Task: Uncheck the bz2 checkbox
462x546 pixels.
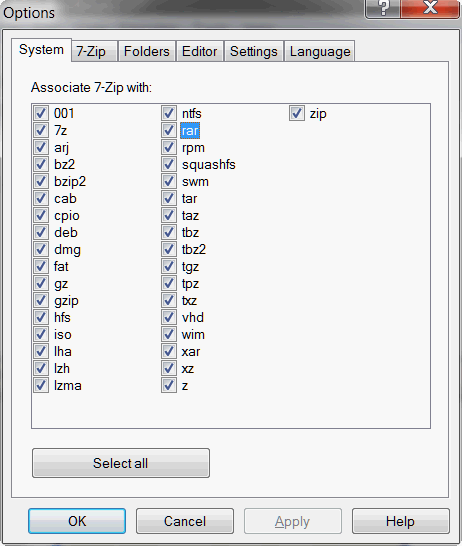Action: (41, 164)
